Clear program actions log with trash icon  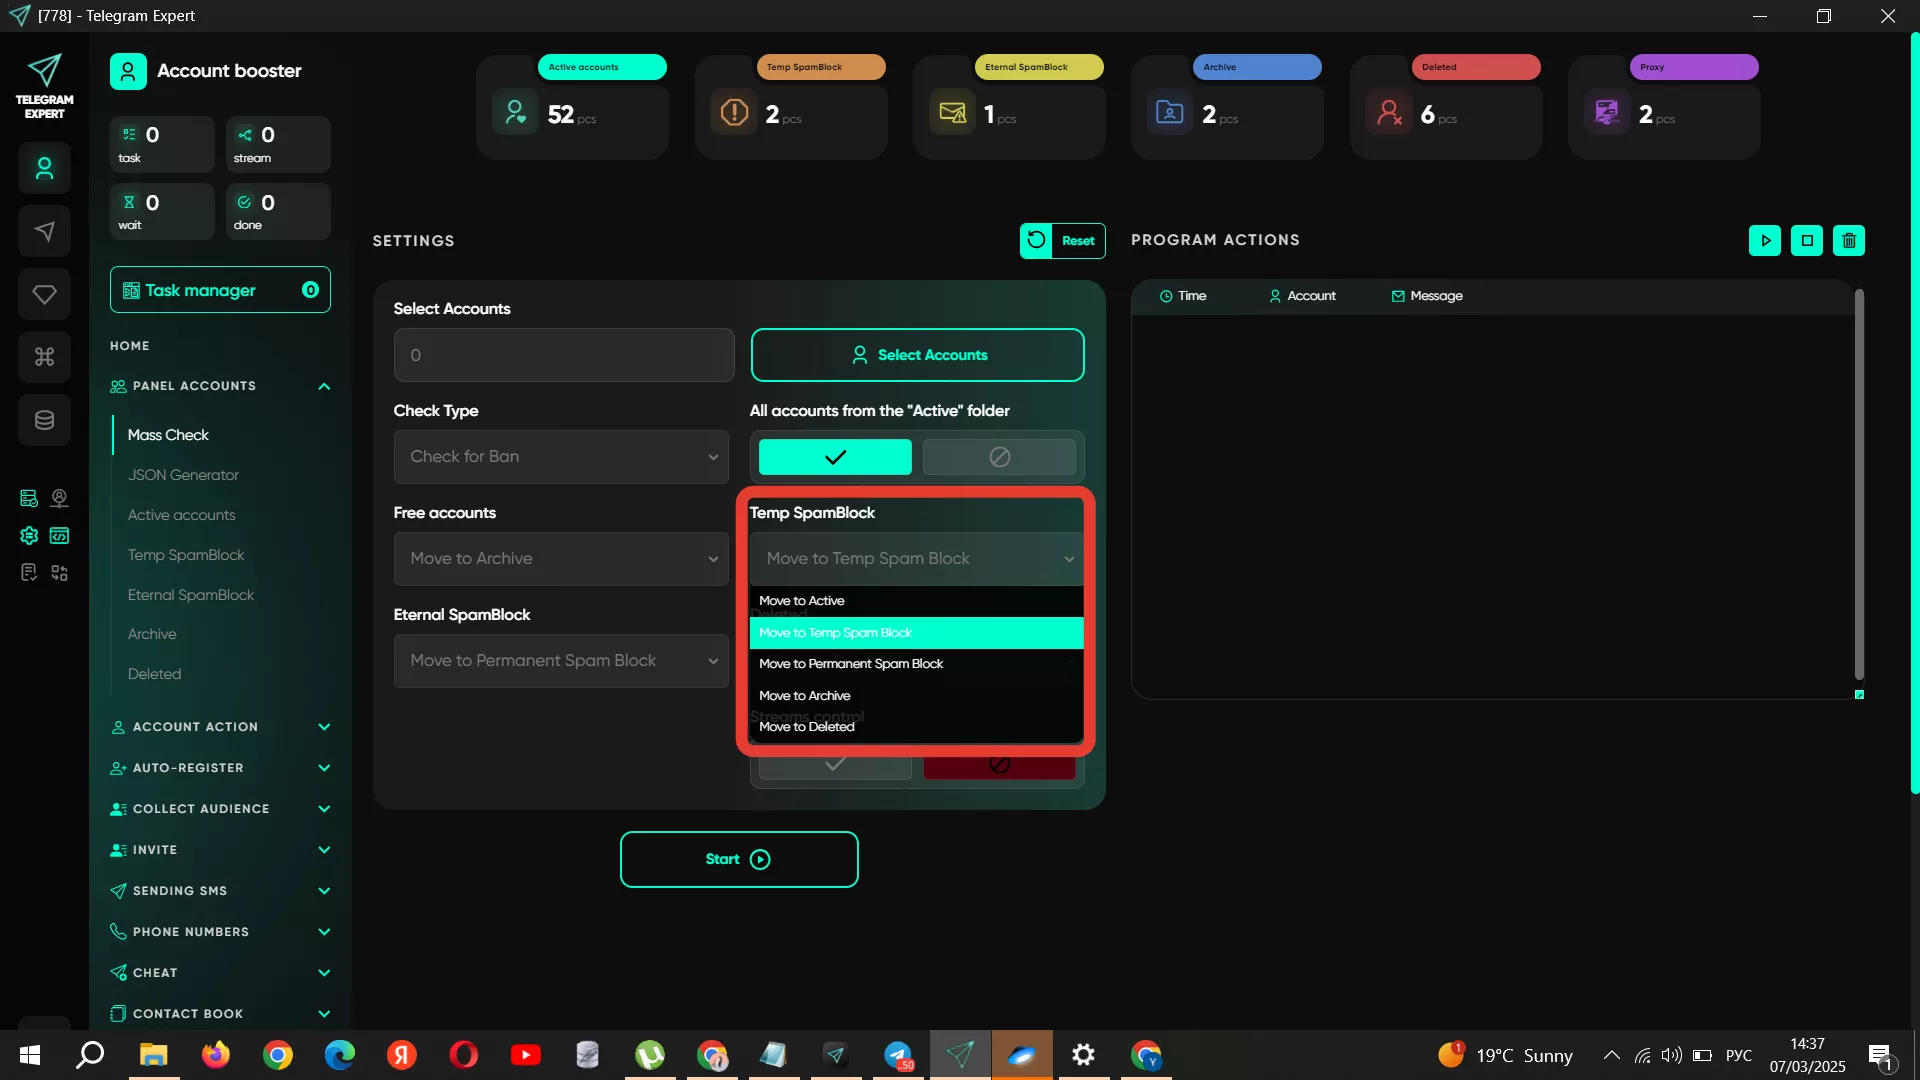tap(1849, 240)
